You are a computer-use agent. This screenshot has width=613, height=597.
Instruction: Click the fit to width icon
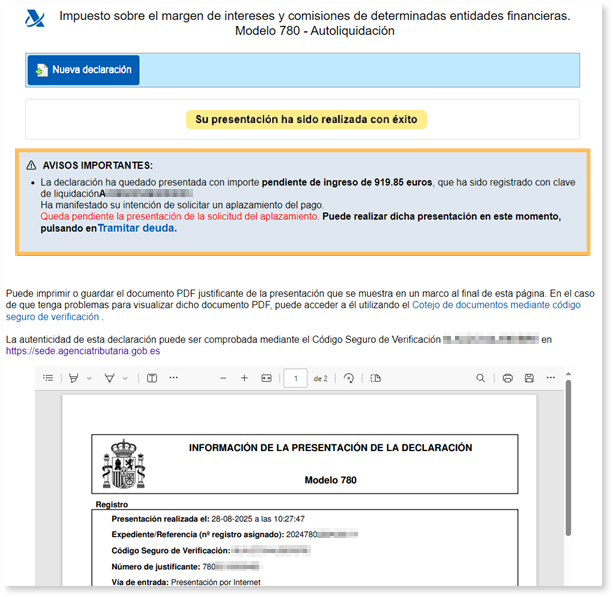point(266,378)
